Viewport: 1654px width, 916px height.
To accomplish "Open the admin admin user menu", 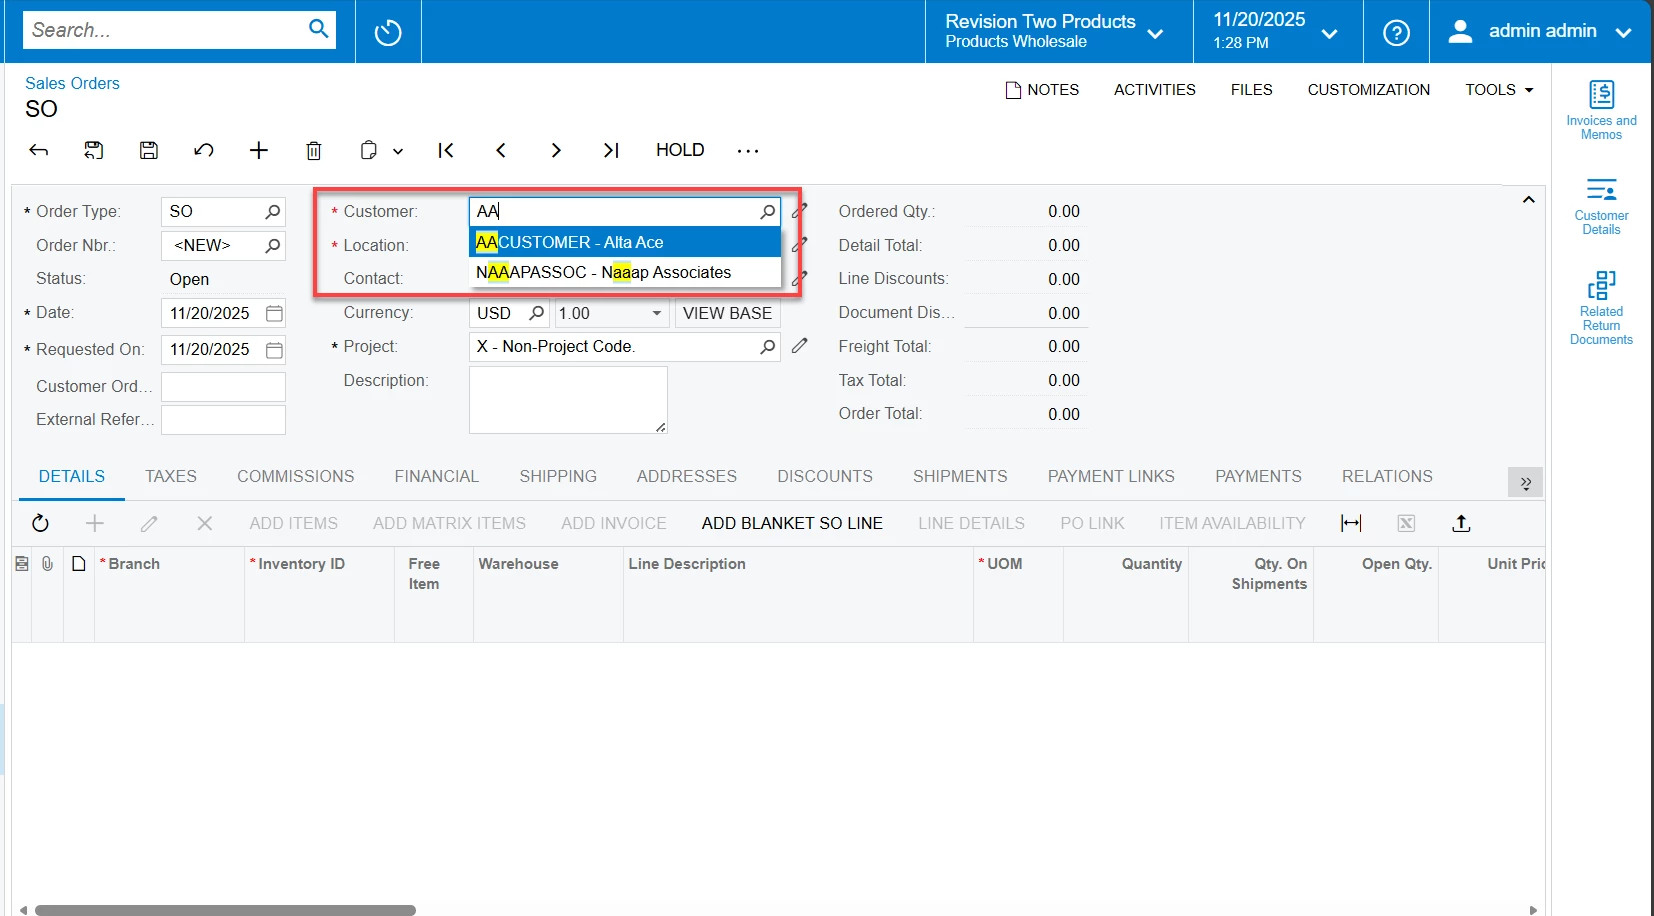I will [1540, 31].
